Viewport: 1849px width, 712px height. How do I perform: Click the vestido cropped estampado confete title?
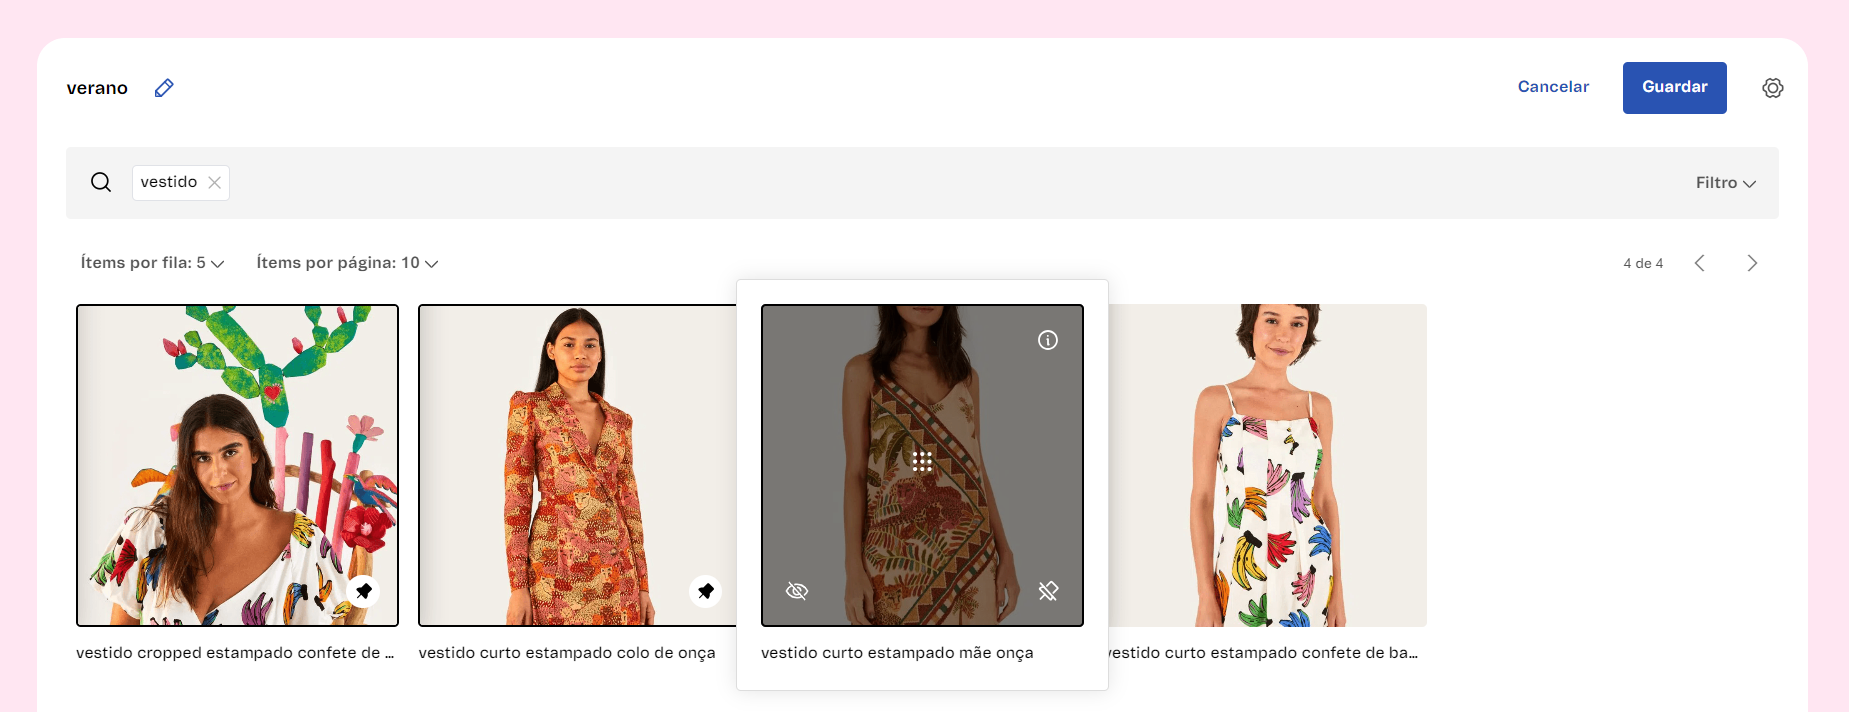coord(235,653)
